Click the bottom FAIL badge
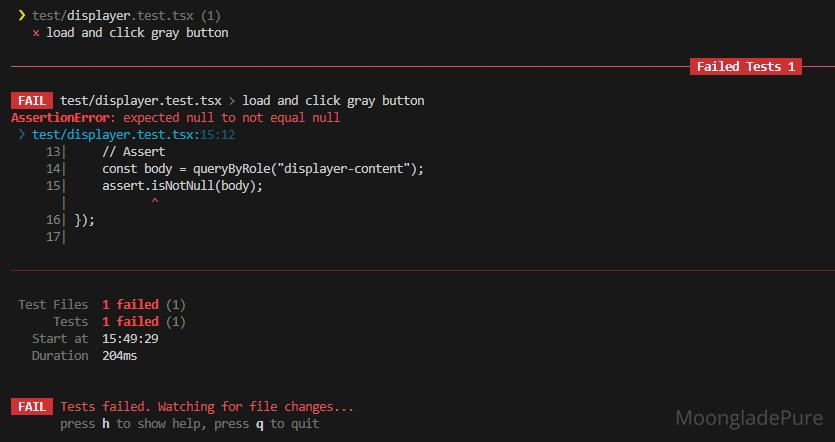 point(32,407)
